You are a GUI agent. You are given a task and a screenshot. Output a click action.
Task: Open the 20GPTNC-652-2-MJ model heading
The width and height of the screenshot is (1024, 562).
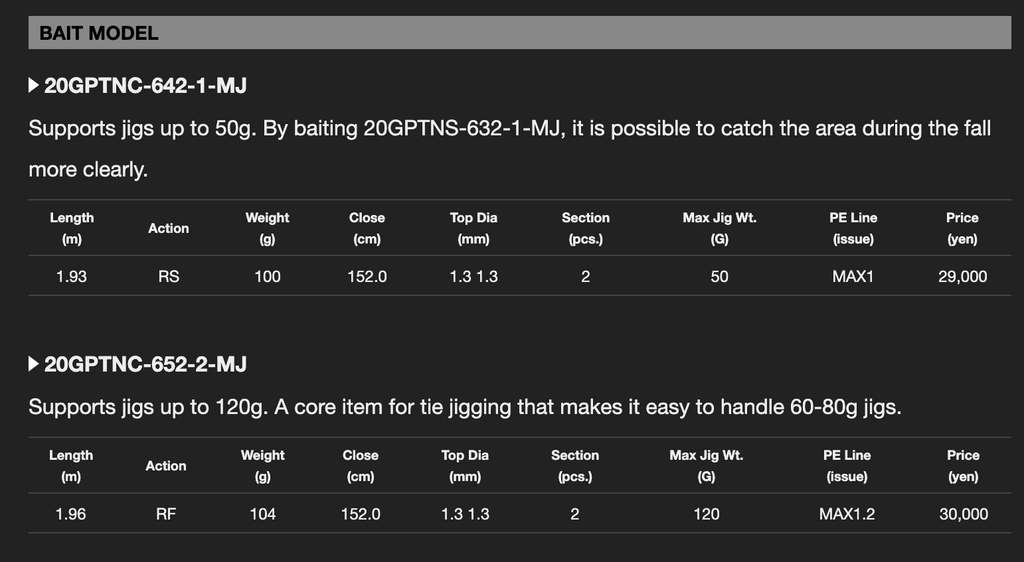point(145,364)
